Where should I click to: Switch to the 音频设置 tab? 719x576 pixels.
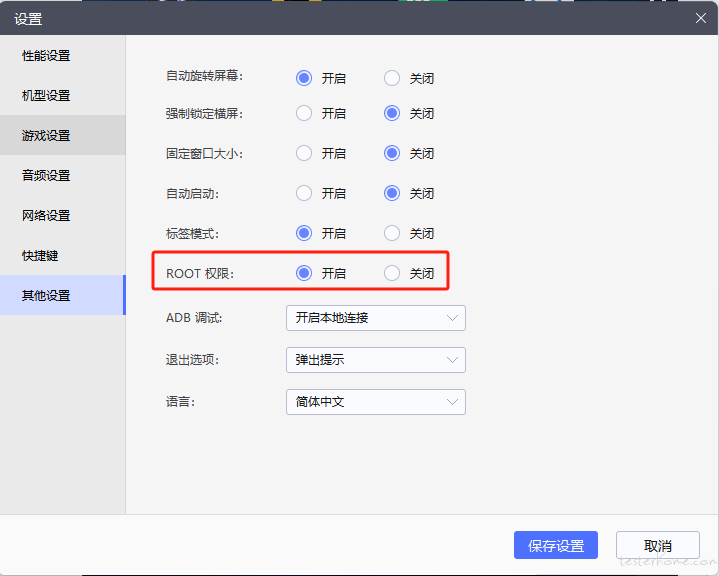pyautogui.click(x=62, y=175)
